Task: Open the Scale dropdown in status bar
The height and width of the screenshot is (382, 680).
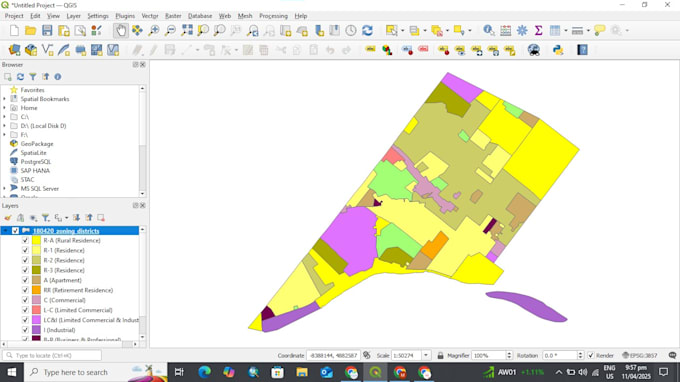Action: 426,355
